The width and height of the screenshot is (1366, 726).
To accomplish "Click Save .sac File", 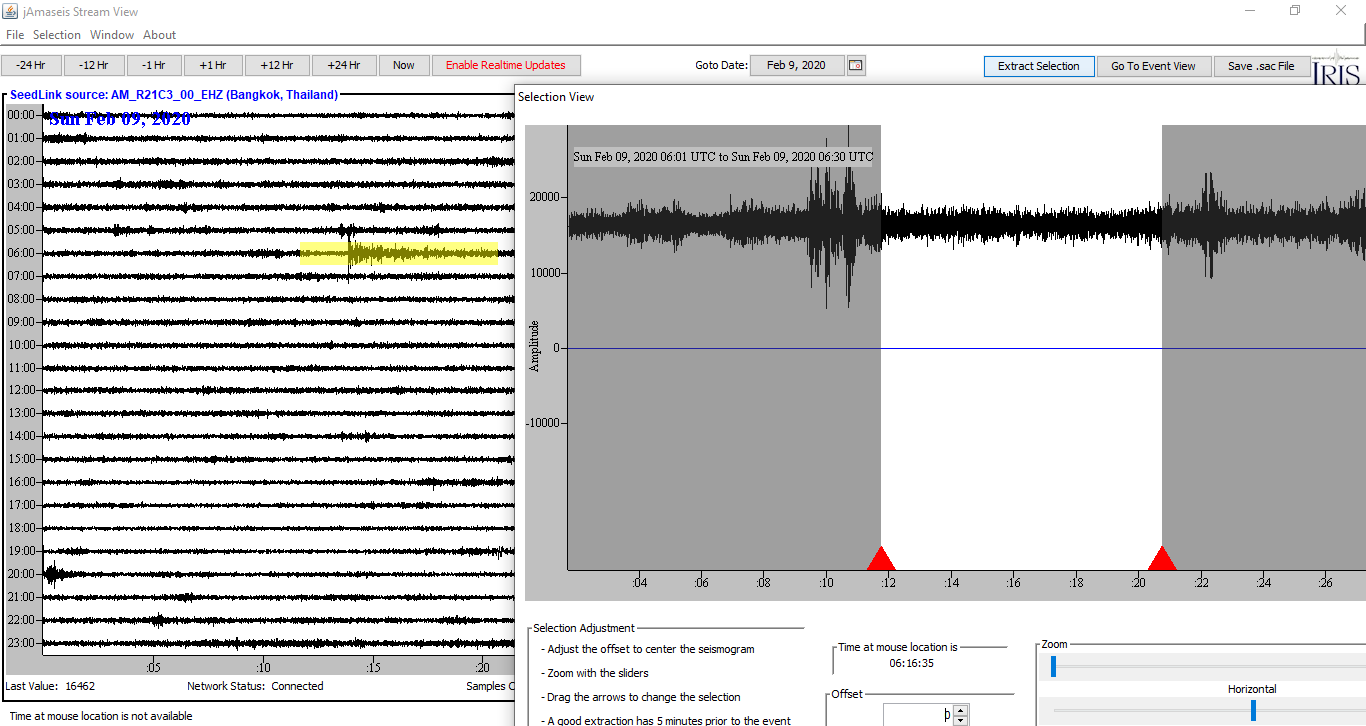I will pos(1261,66).
